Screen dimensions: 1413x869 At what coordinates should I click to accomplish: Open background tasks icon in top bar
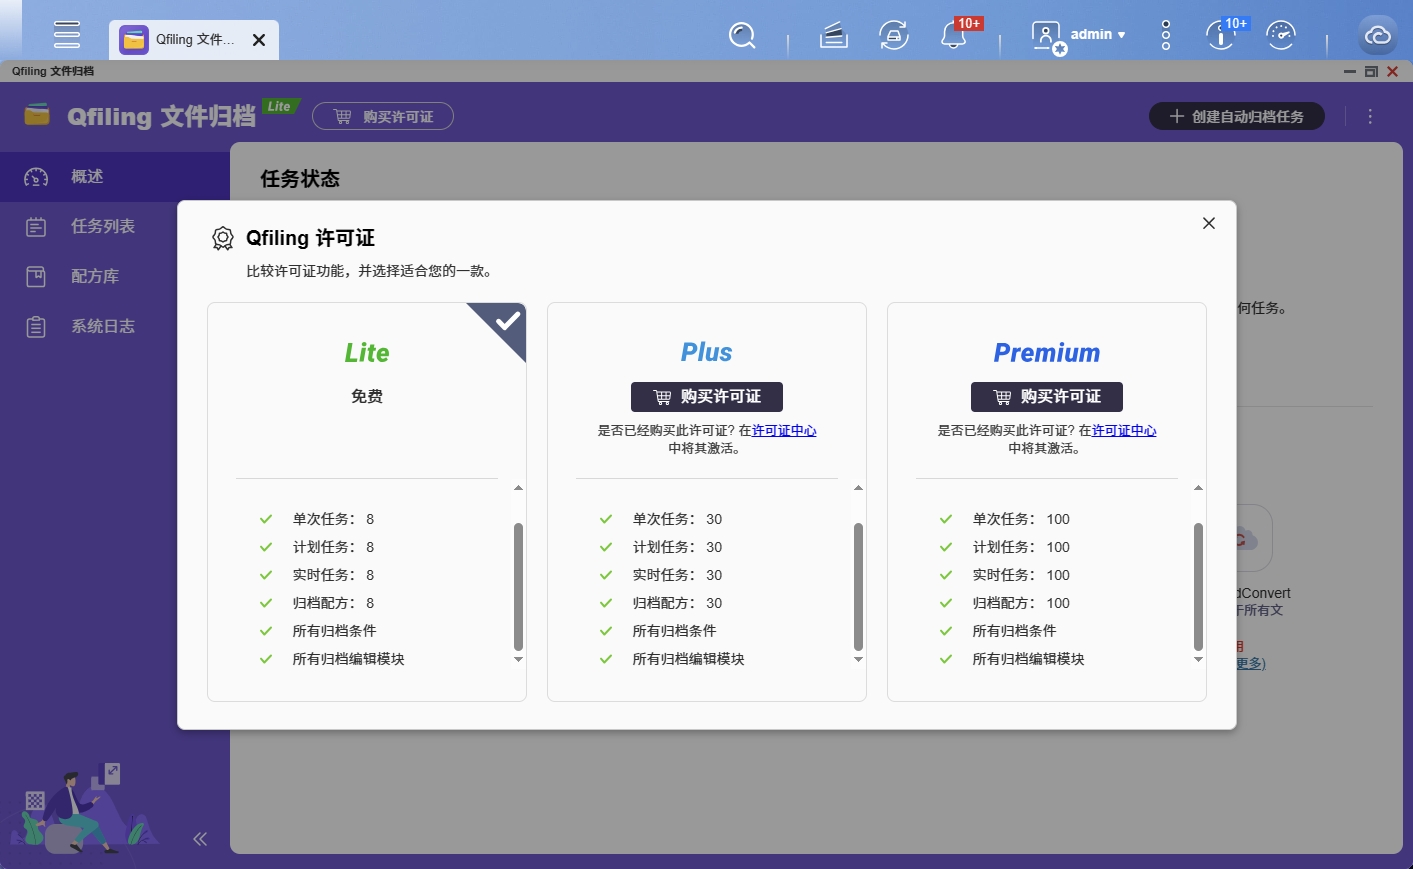833,36
